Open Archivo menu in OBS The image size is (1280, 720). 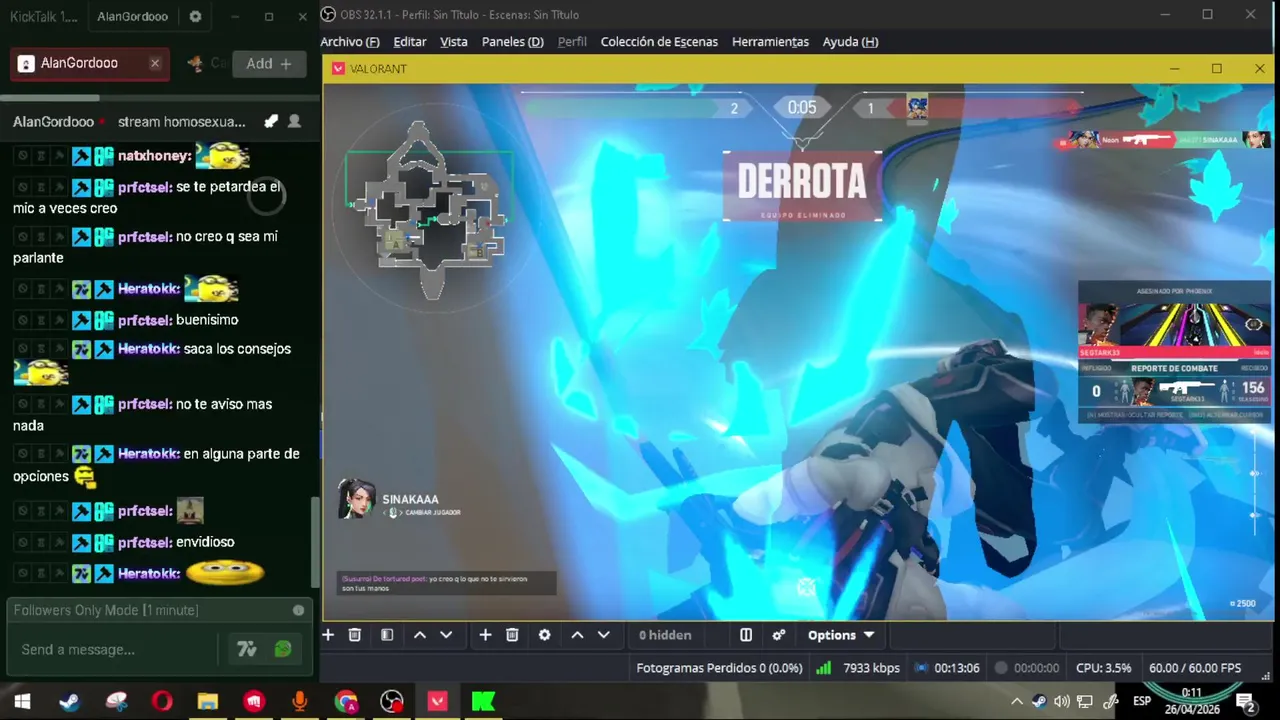tap(350, 42)
